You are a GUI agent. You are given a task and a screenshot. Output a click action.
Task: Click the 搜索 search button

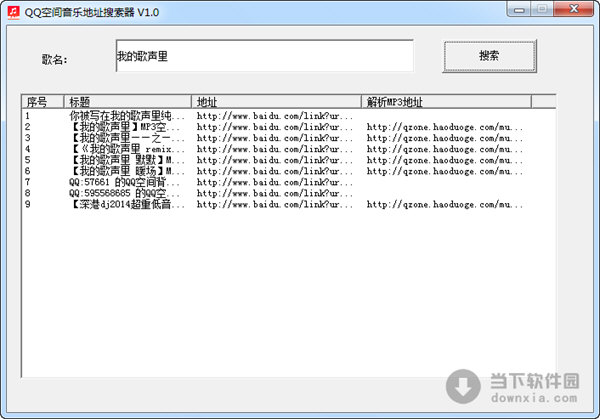pos(489,56)
